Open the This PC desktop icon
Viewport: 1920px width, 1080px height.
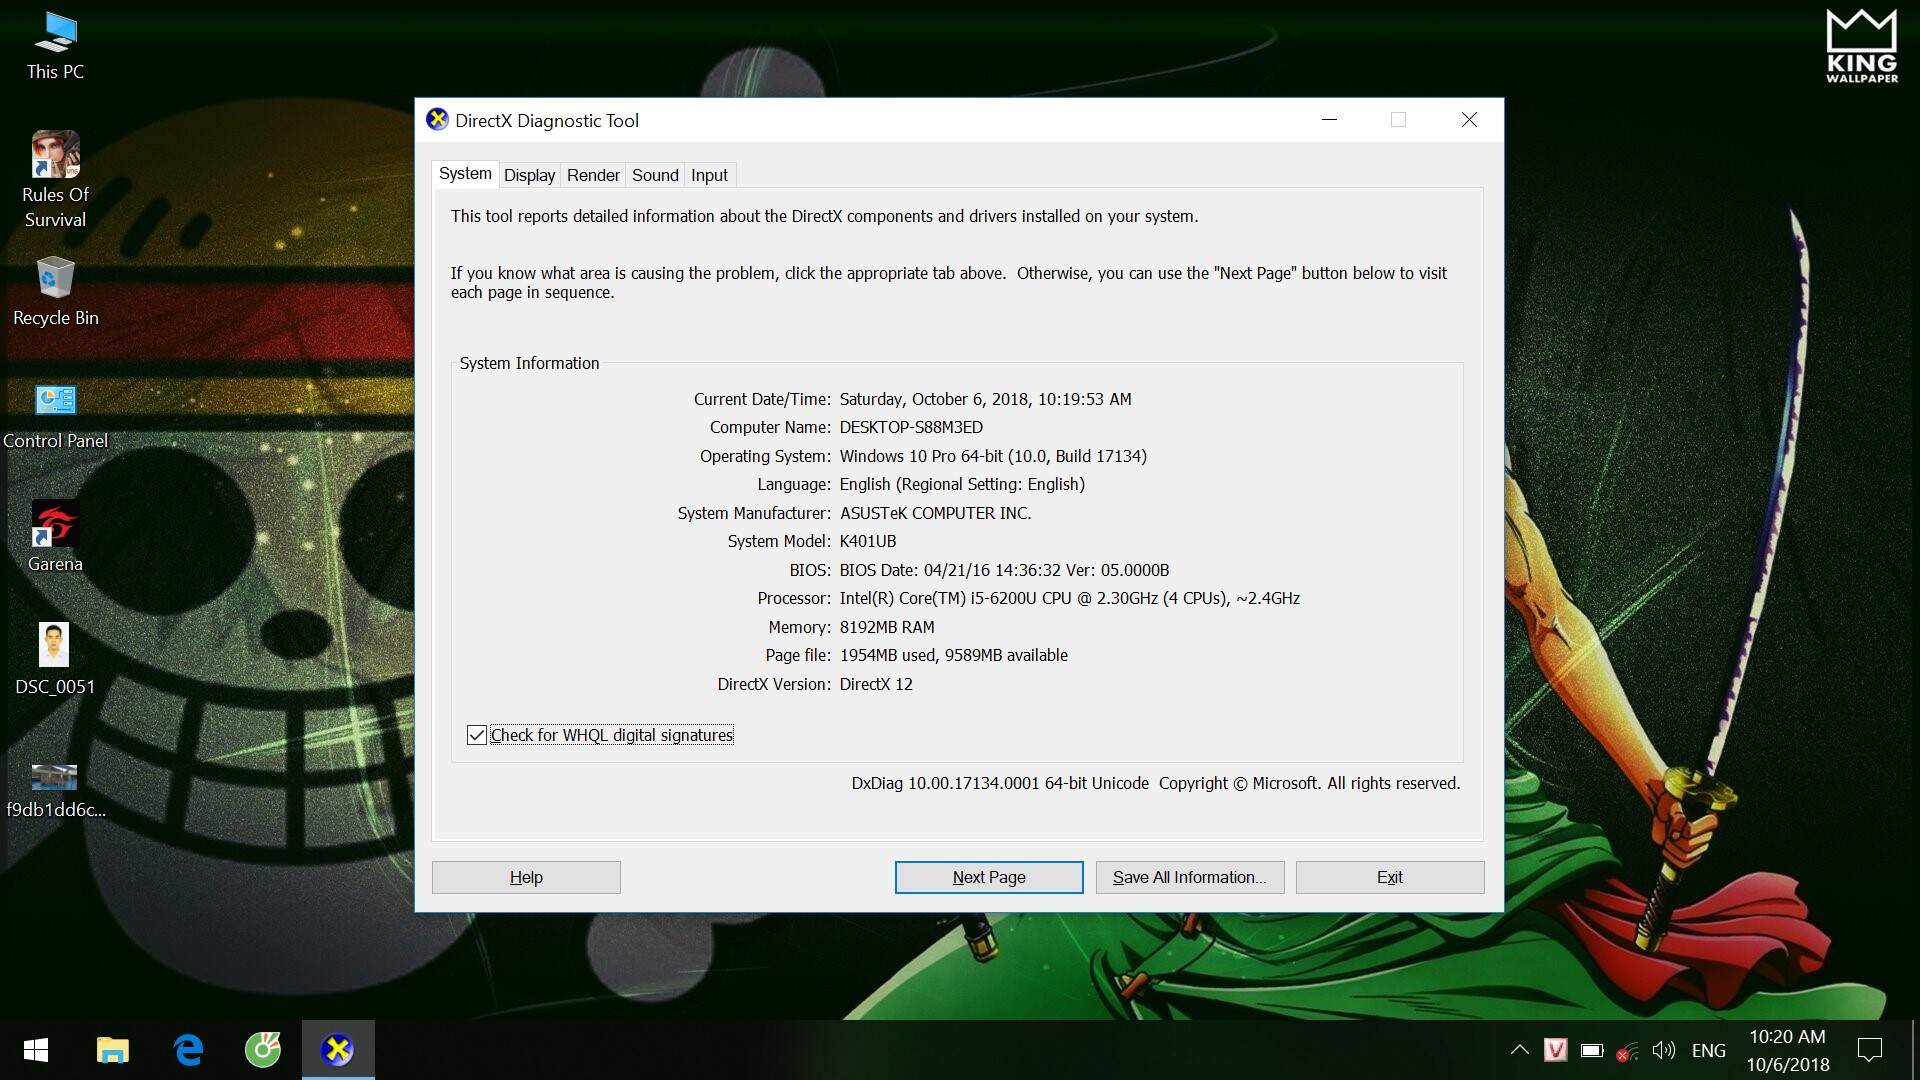(x=55, y=35)
